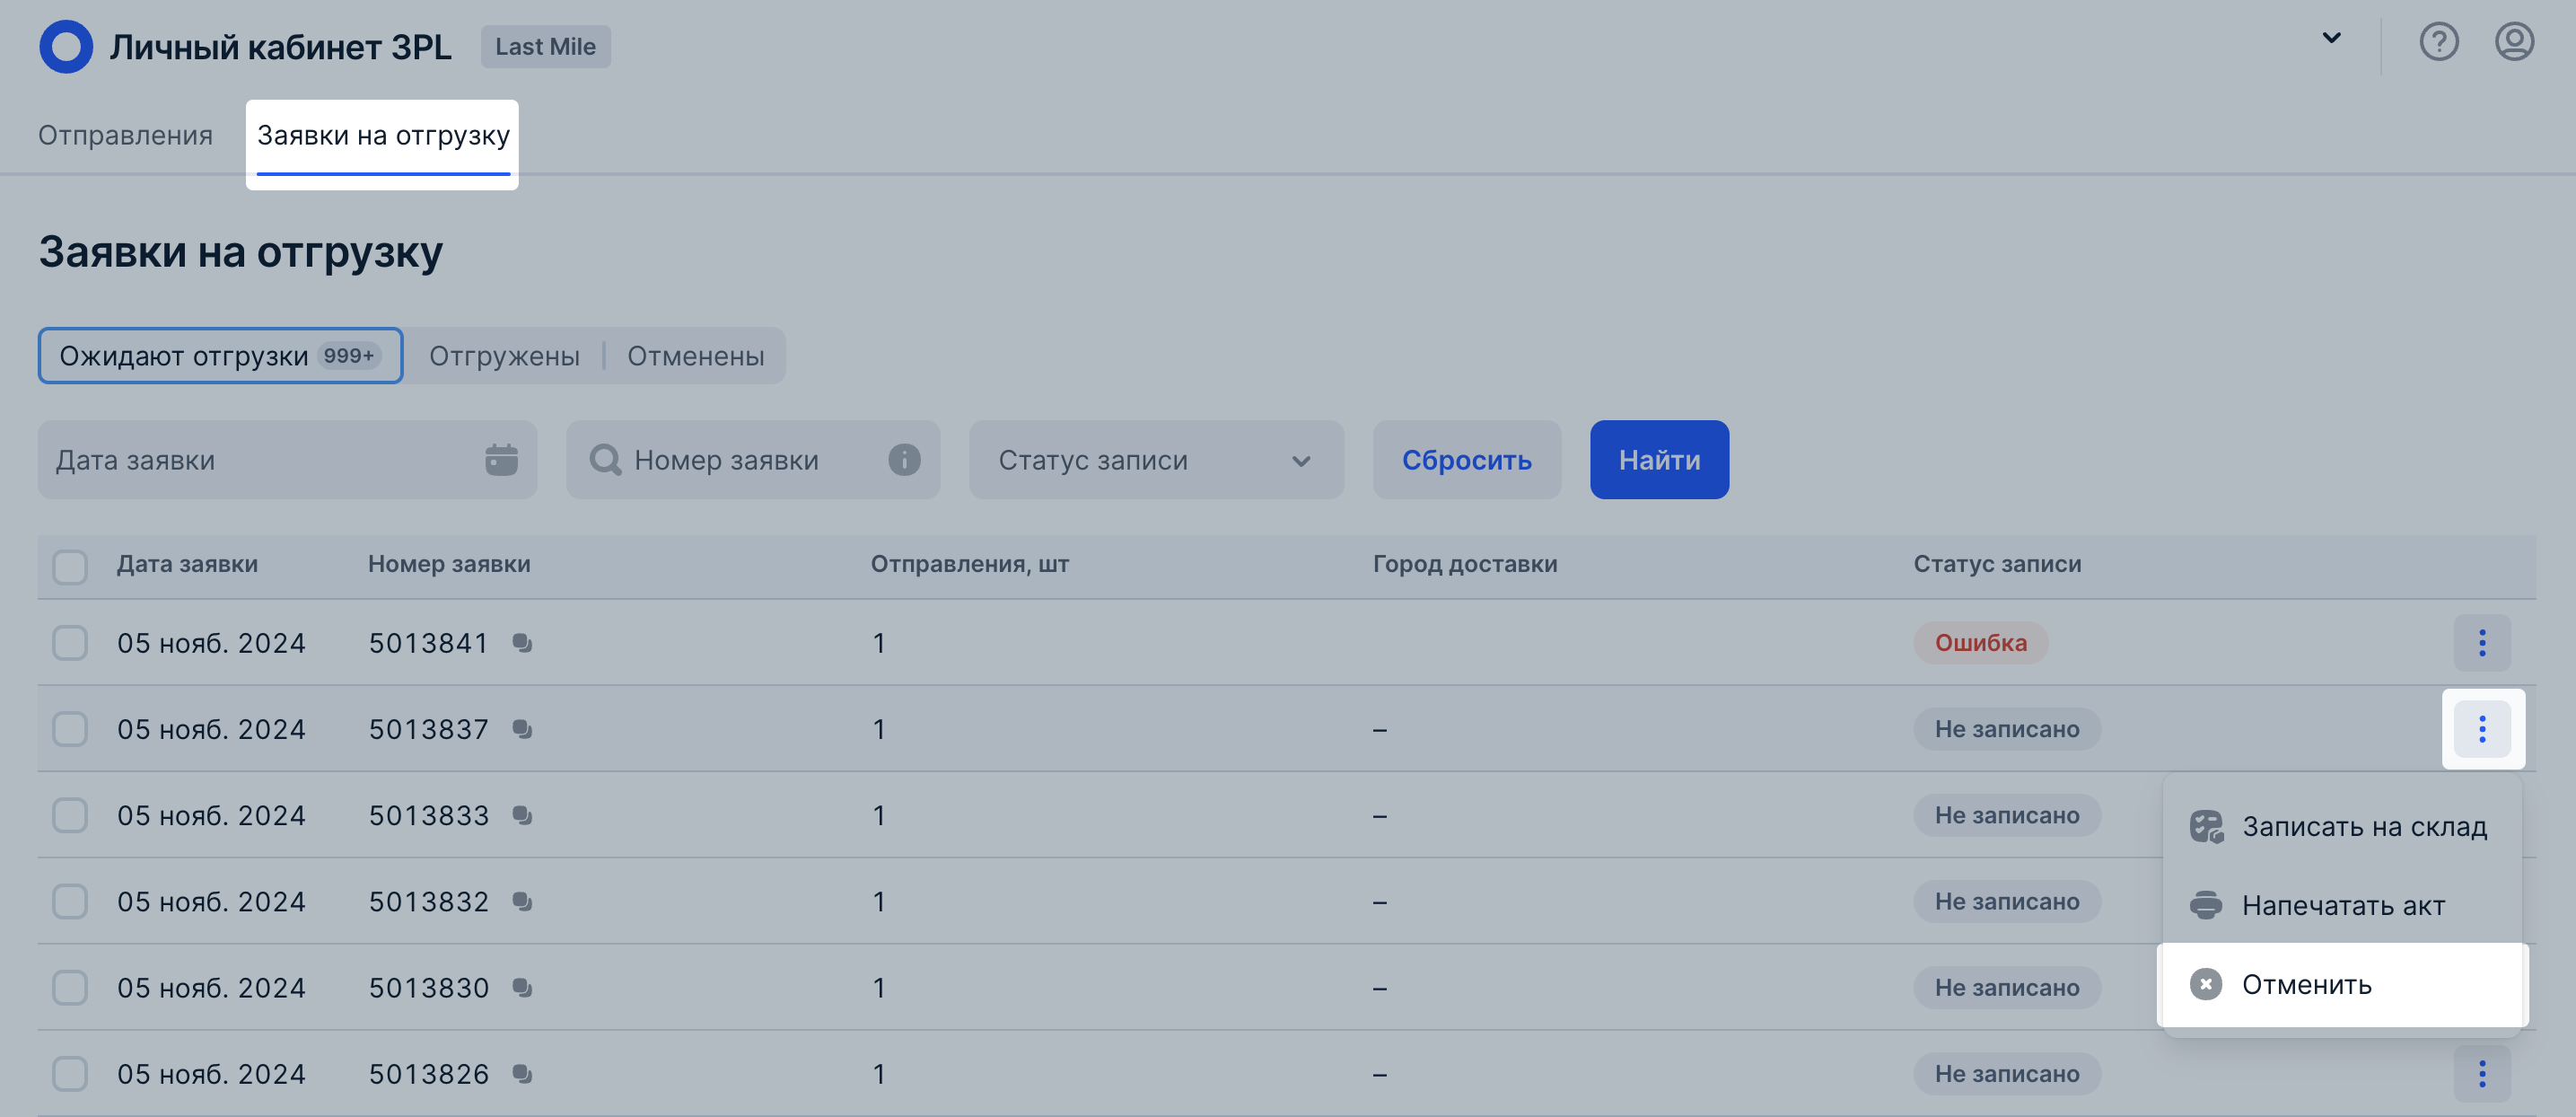The width and height of the screenshot is (2576, 1117).
Task: Click the Ошибка status badge
Action: pos(1980,642)
